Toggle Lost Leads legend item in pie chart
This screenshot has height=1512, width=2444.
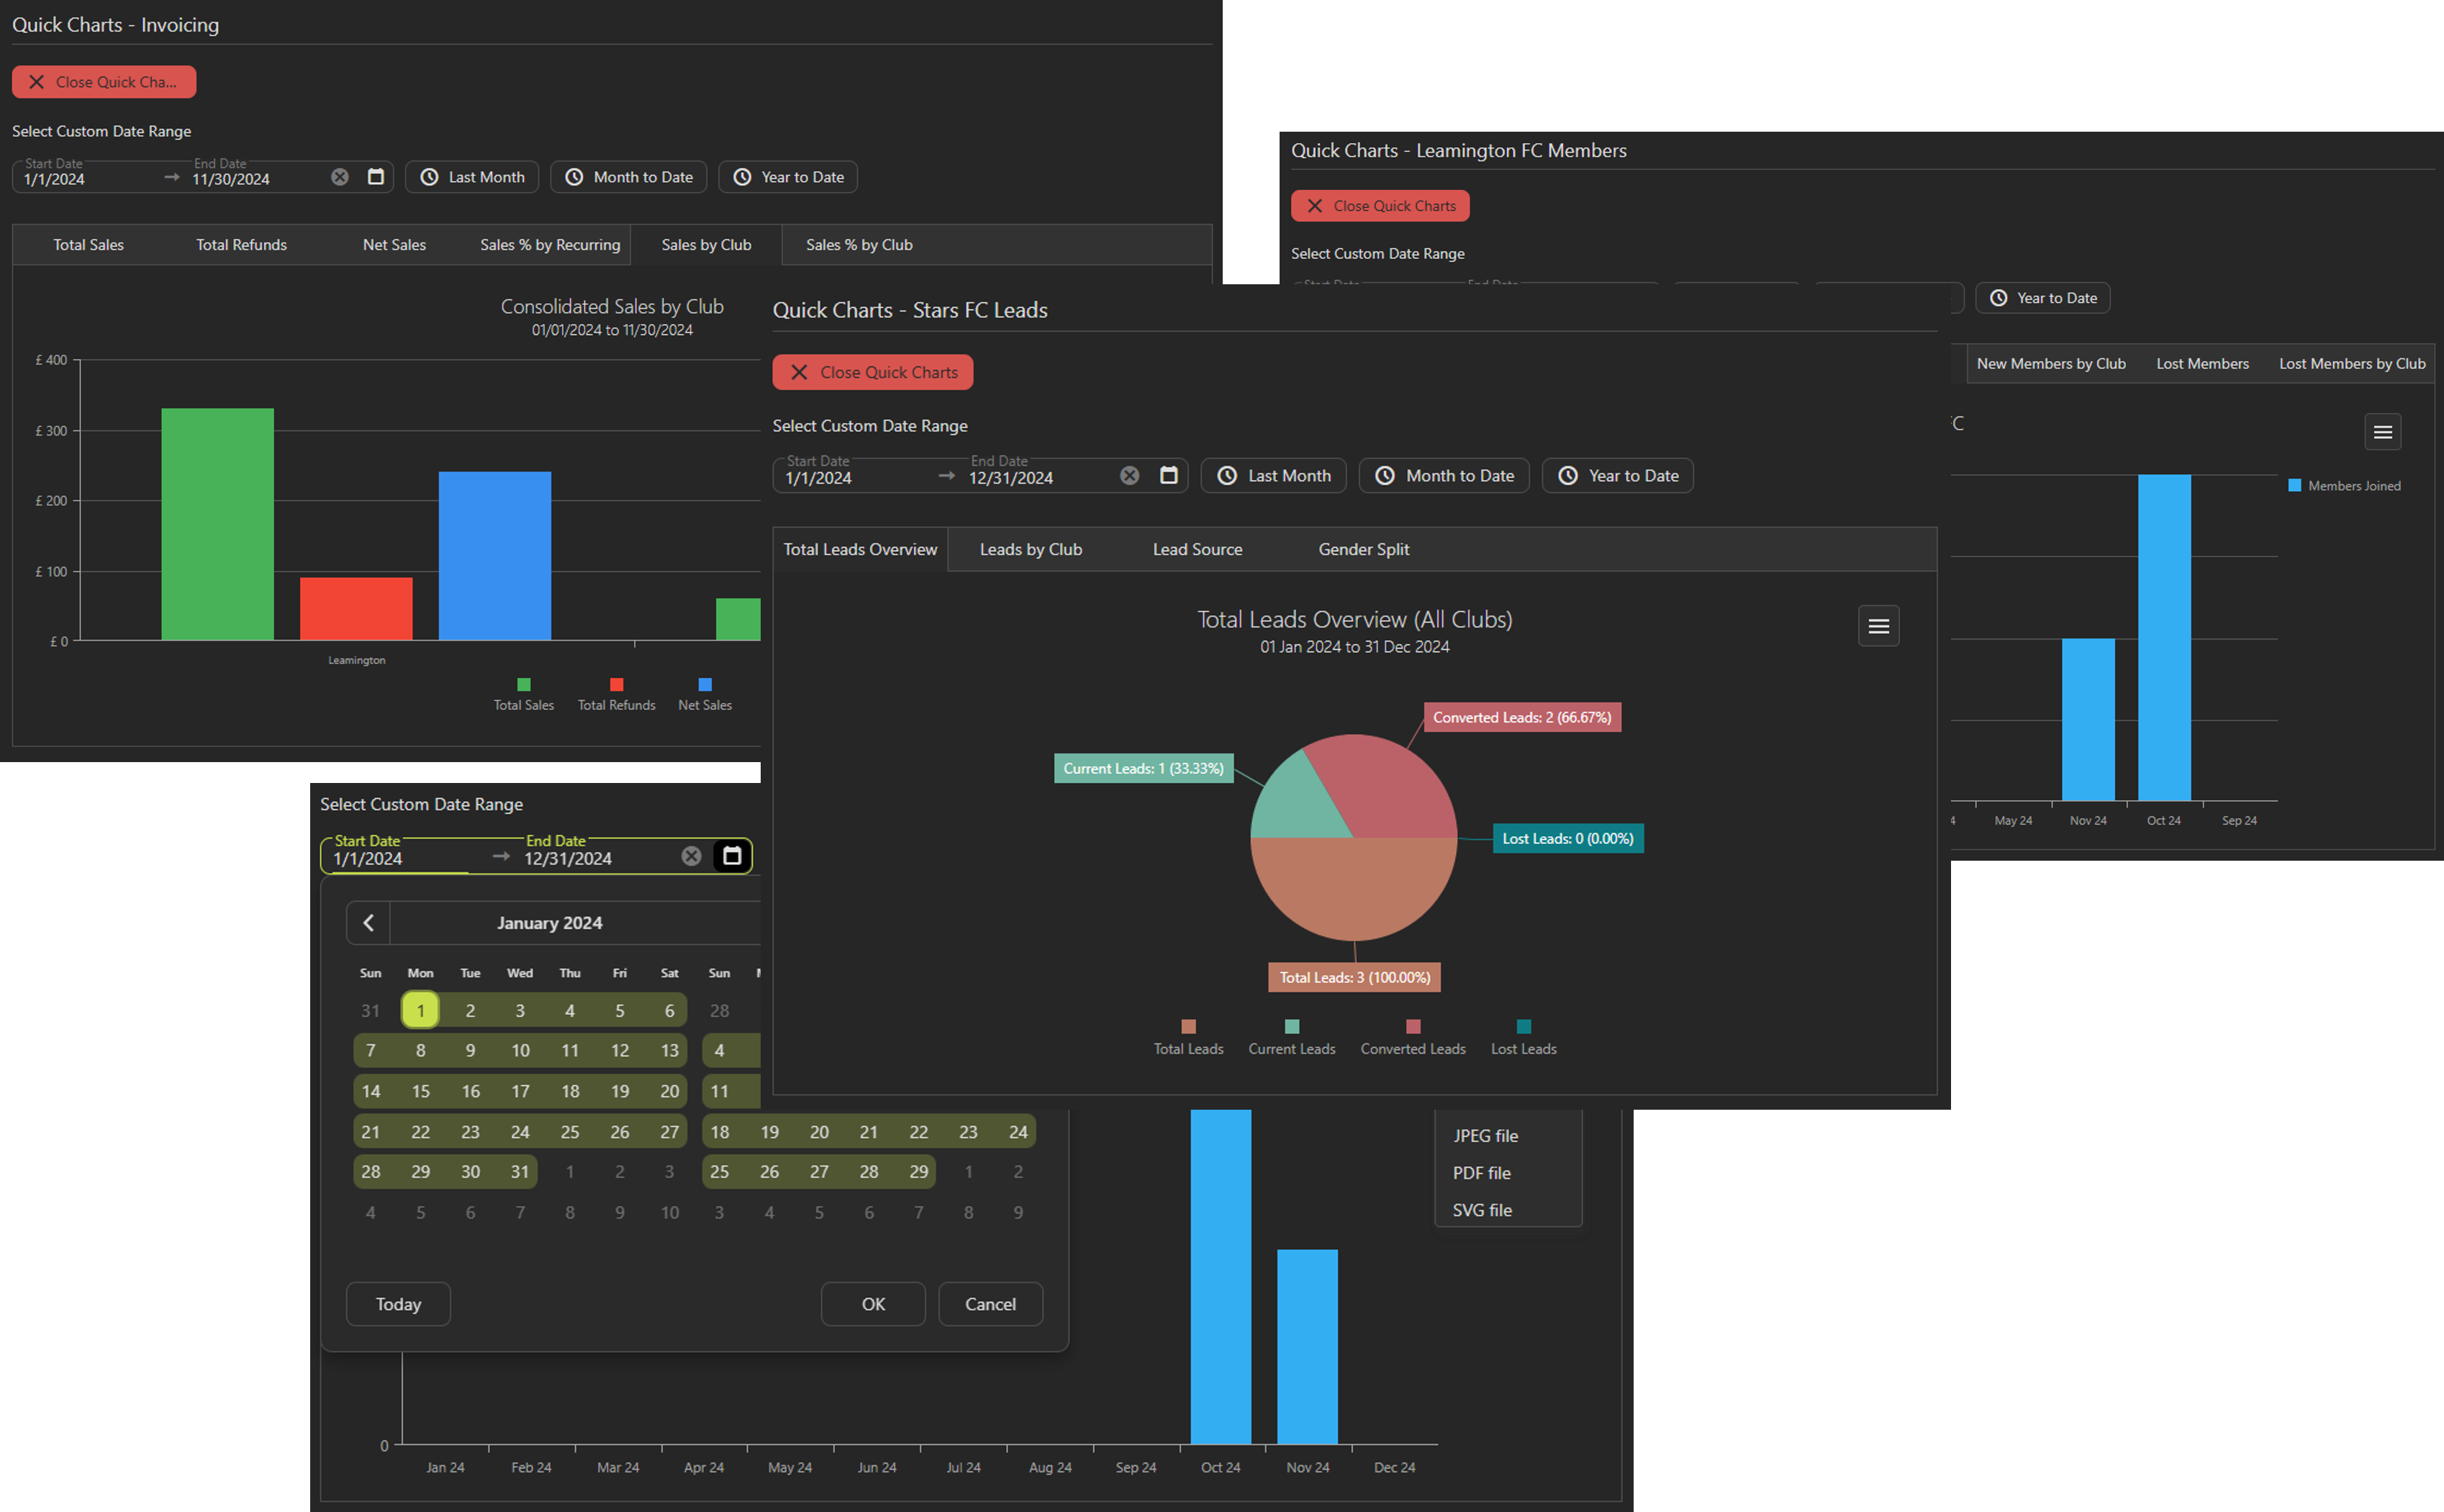1523,1048
